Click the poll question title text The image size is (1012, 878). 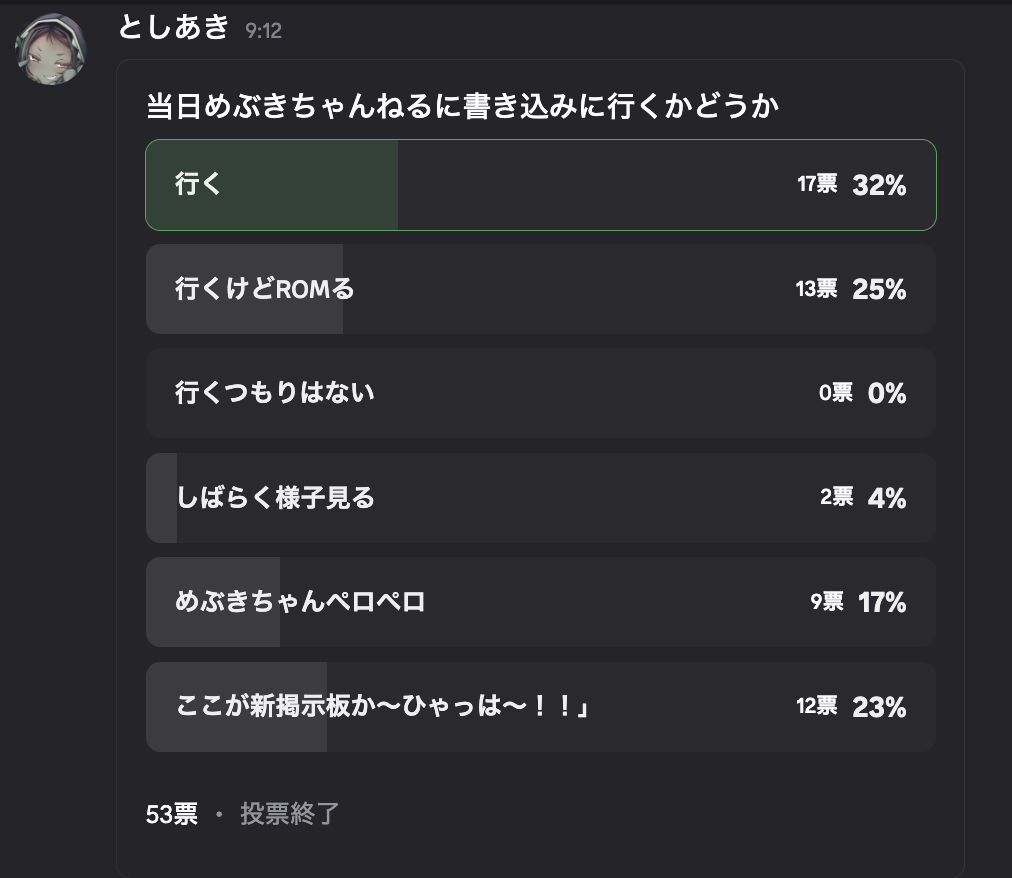[462, 107]
